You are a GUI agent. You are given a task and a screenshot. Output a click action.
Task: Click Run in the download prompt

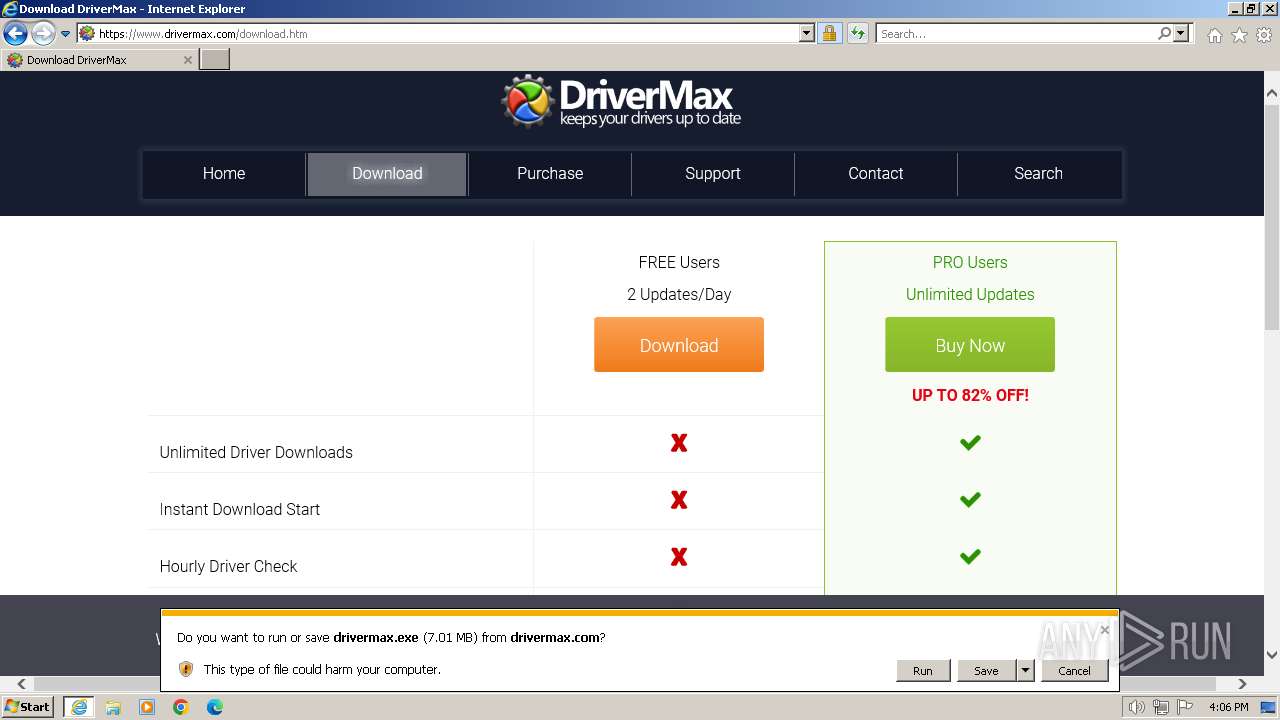922,670
